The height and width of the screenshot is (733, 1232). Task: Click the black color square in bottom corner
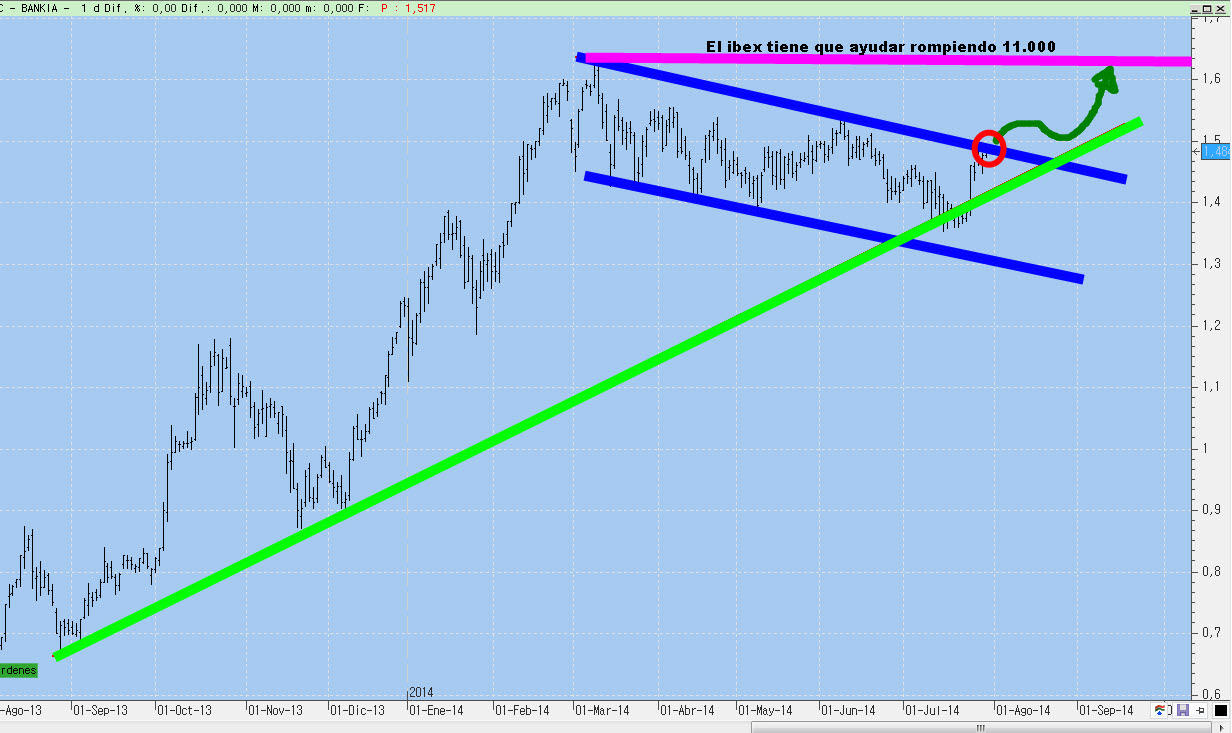pyautogui.click(x=1221, y=710)
